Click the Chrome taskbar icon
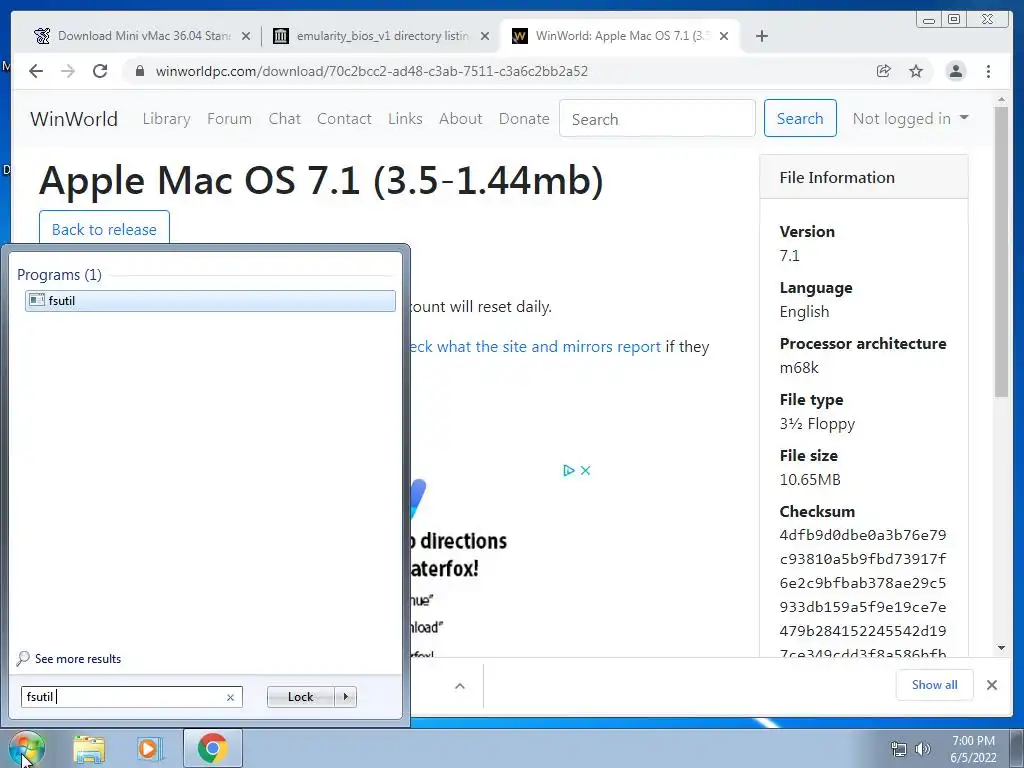 (x=213, y=748)
